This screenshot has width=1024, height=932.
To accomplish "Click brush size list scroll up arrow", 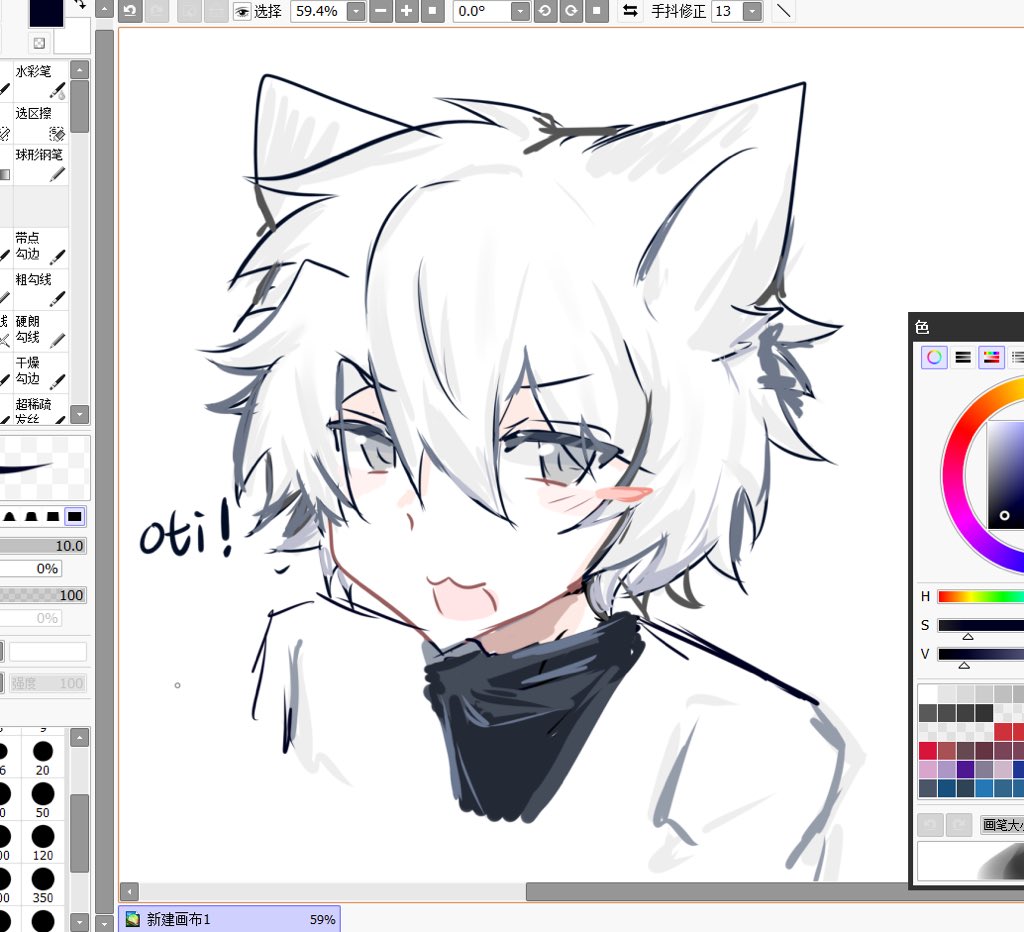I will point(80,738).
